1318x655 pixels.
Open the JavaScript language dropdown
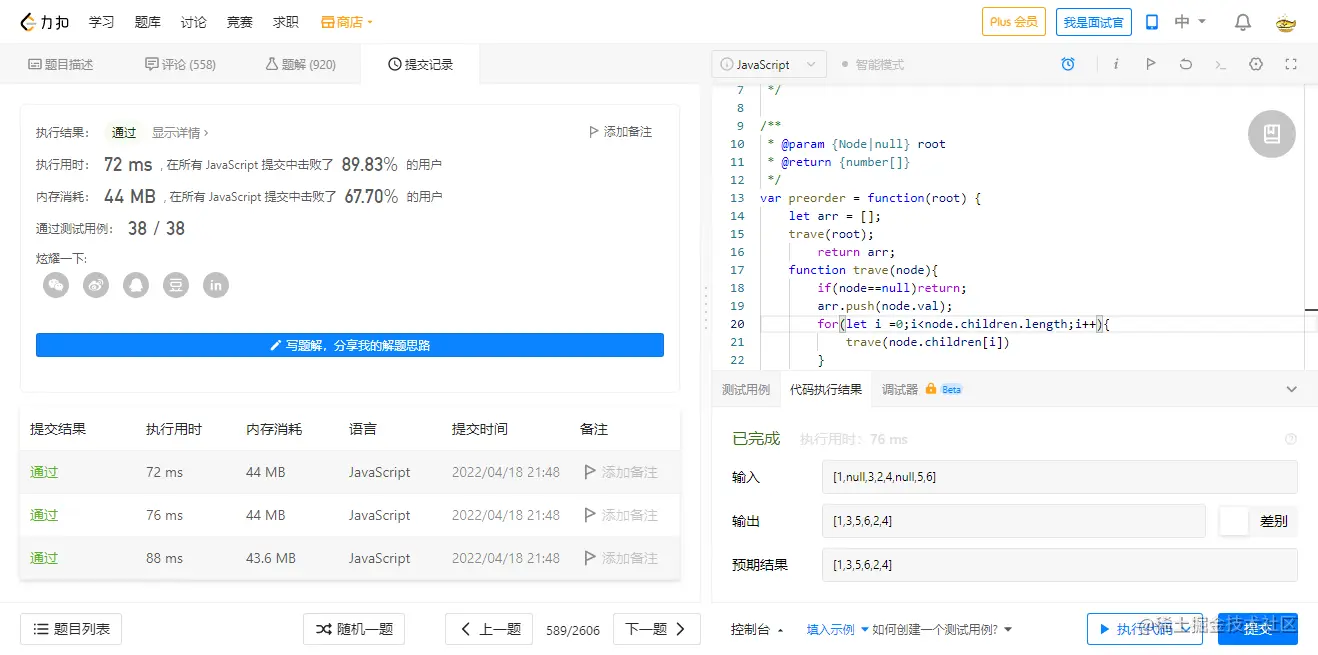(x=769, y=64)
